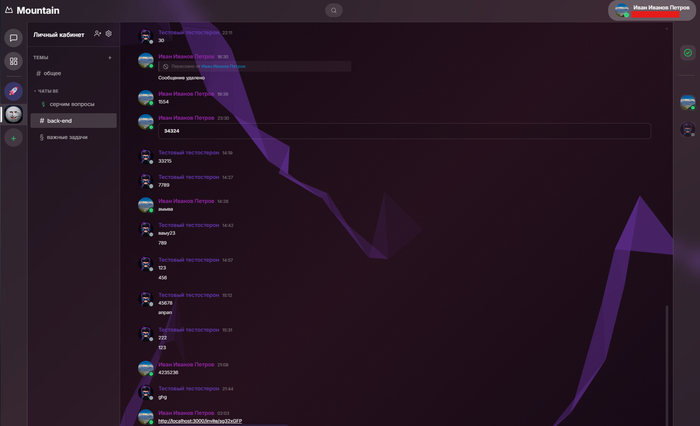Click the message text ghg
This screenshot has height=426, width=700.
(162, 397)
